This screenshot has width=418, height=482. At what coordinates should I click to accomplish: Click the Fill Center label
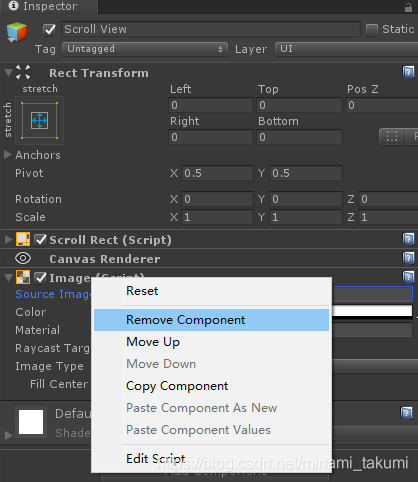pyautogui.click(x=59, y=384)
